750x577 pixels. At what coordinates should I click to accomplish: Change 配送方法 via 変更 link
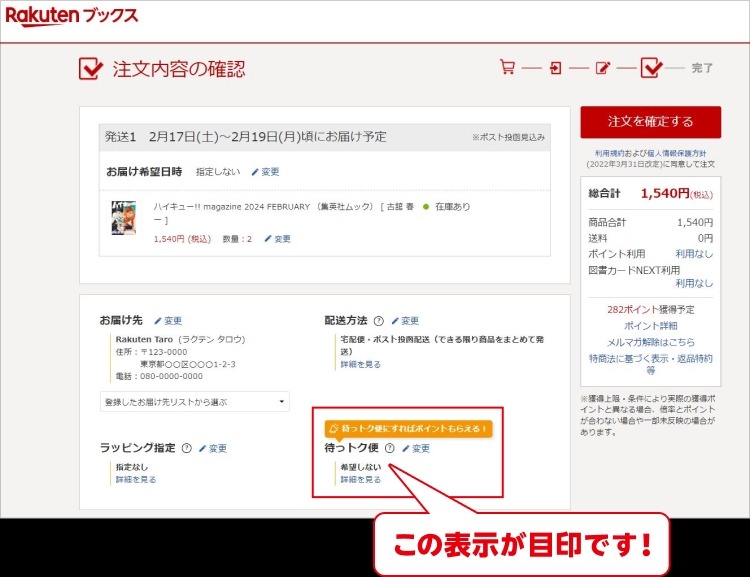405,321
